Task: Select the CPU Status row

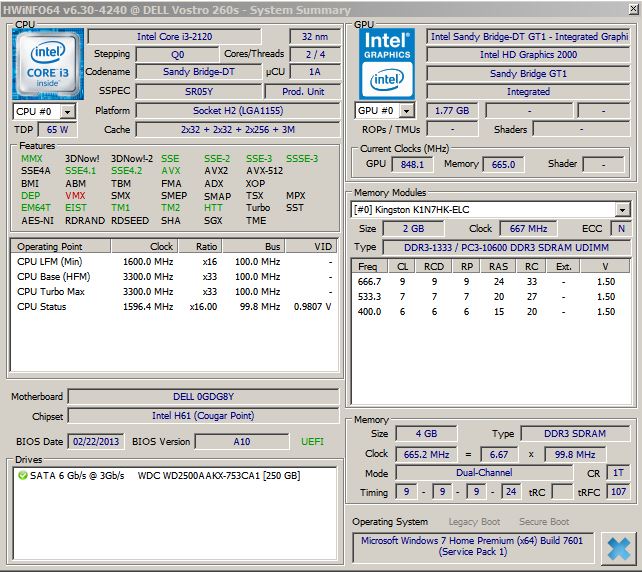Action: [174, 307]
